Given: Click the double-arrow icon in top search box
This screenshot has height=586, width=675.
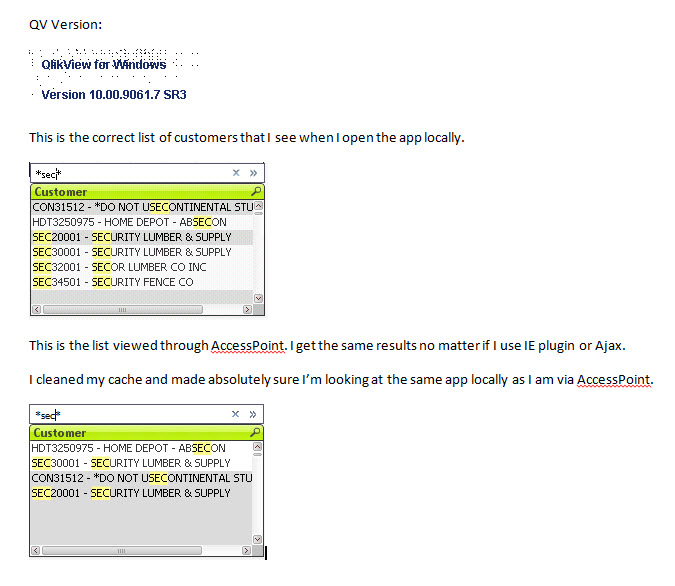Looking at the screenshot, I should click(x=253, y=173).
